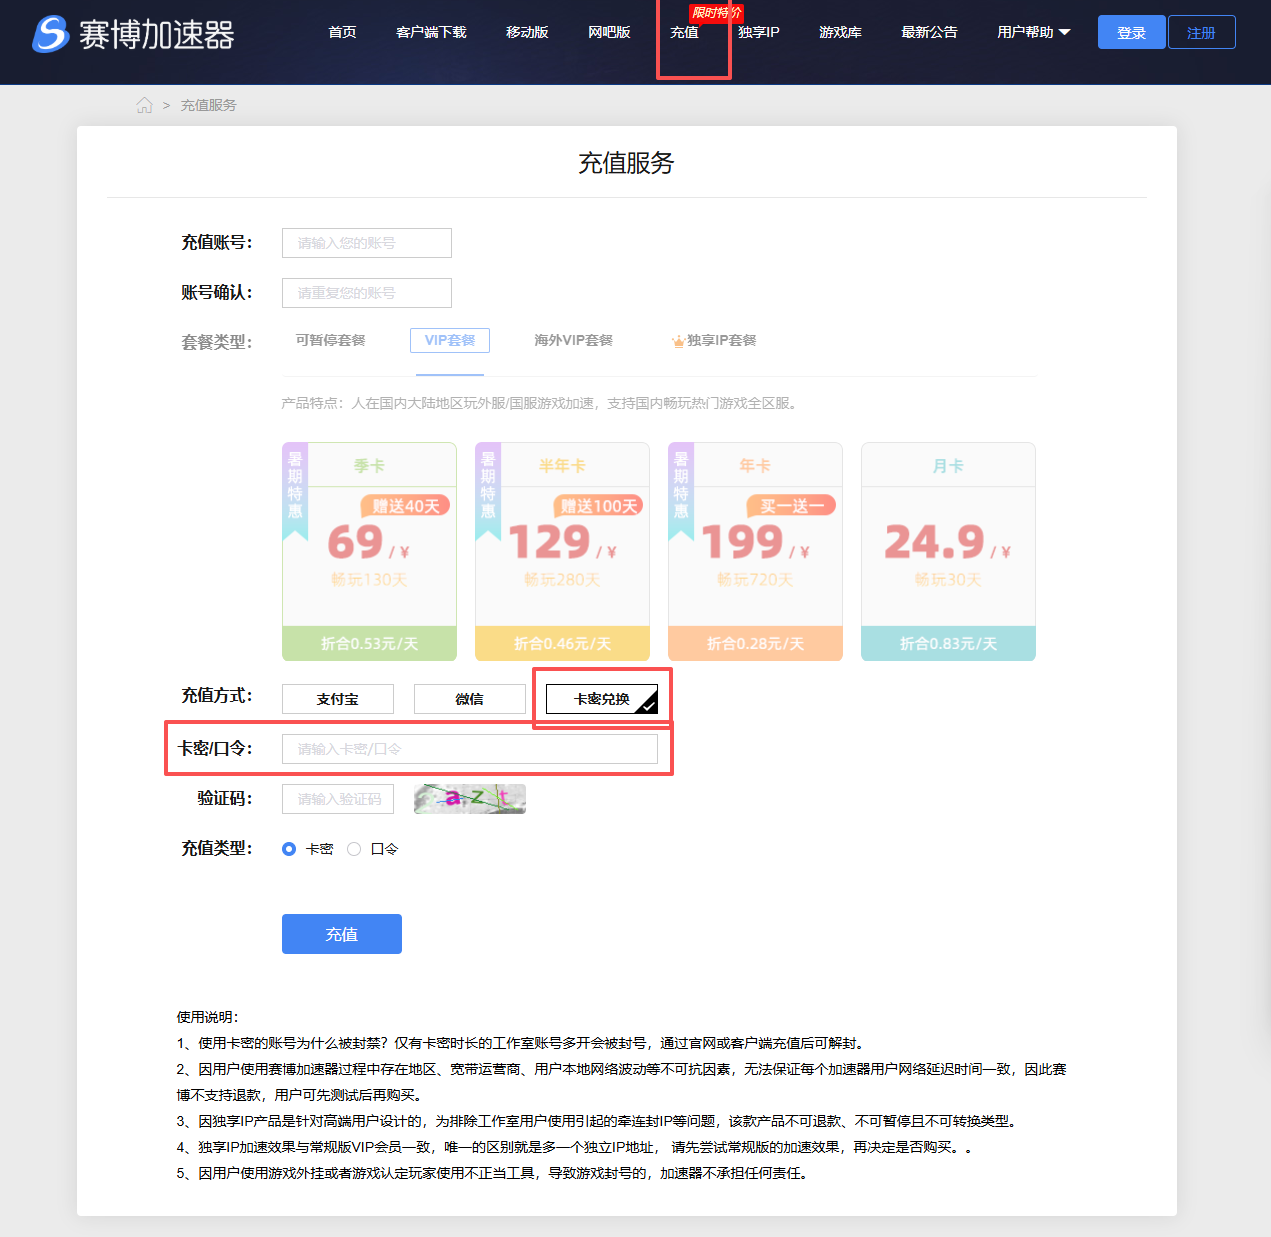Screen dimensions: 1271x1237
Task: Select the 季卡 69 yuan package card
Action: coord(369,551)
